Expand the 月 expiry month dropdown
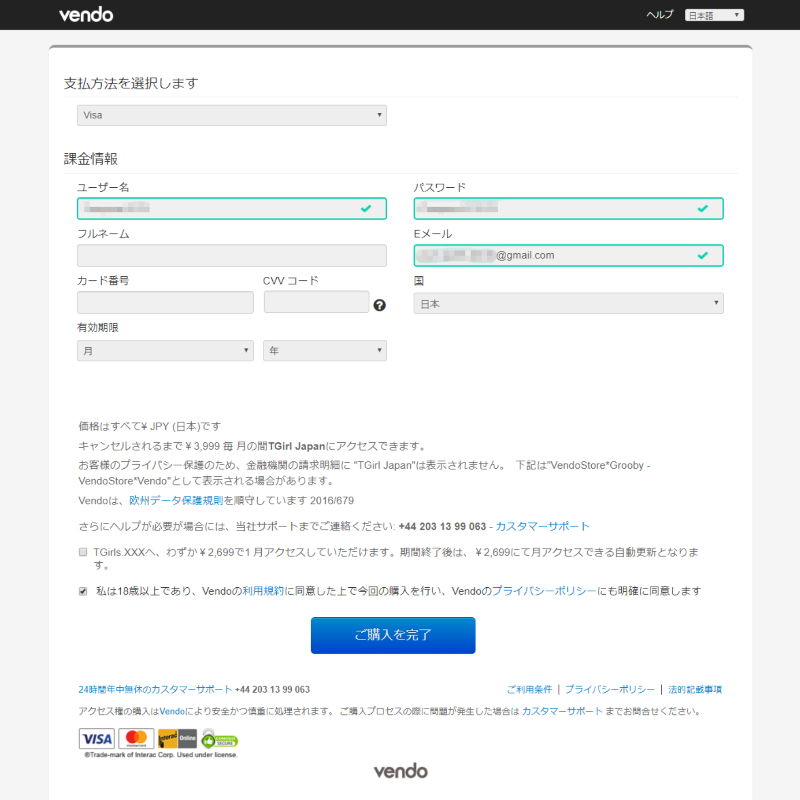Image resolution: width=800 pixels, height=800 pixels. [x=165, y=350]
